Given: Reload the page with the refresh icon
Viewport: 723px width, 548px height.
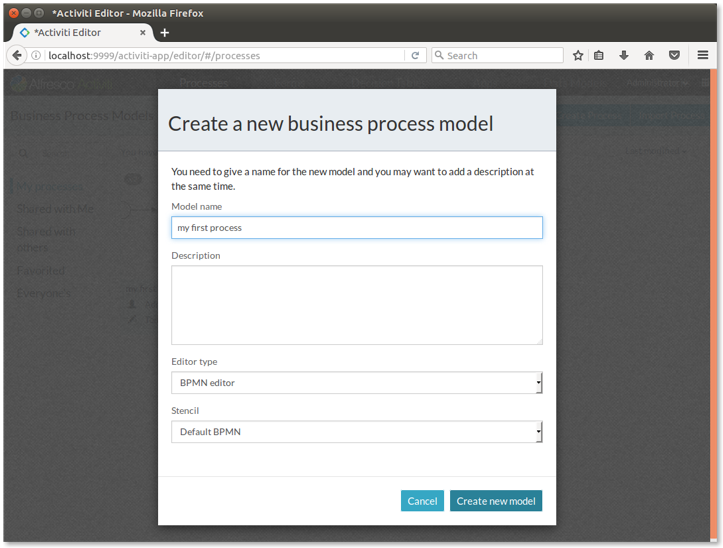Looking at the screenshot, I should coord(415,56).
